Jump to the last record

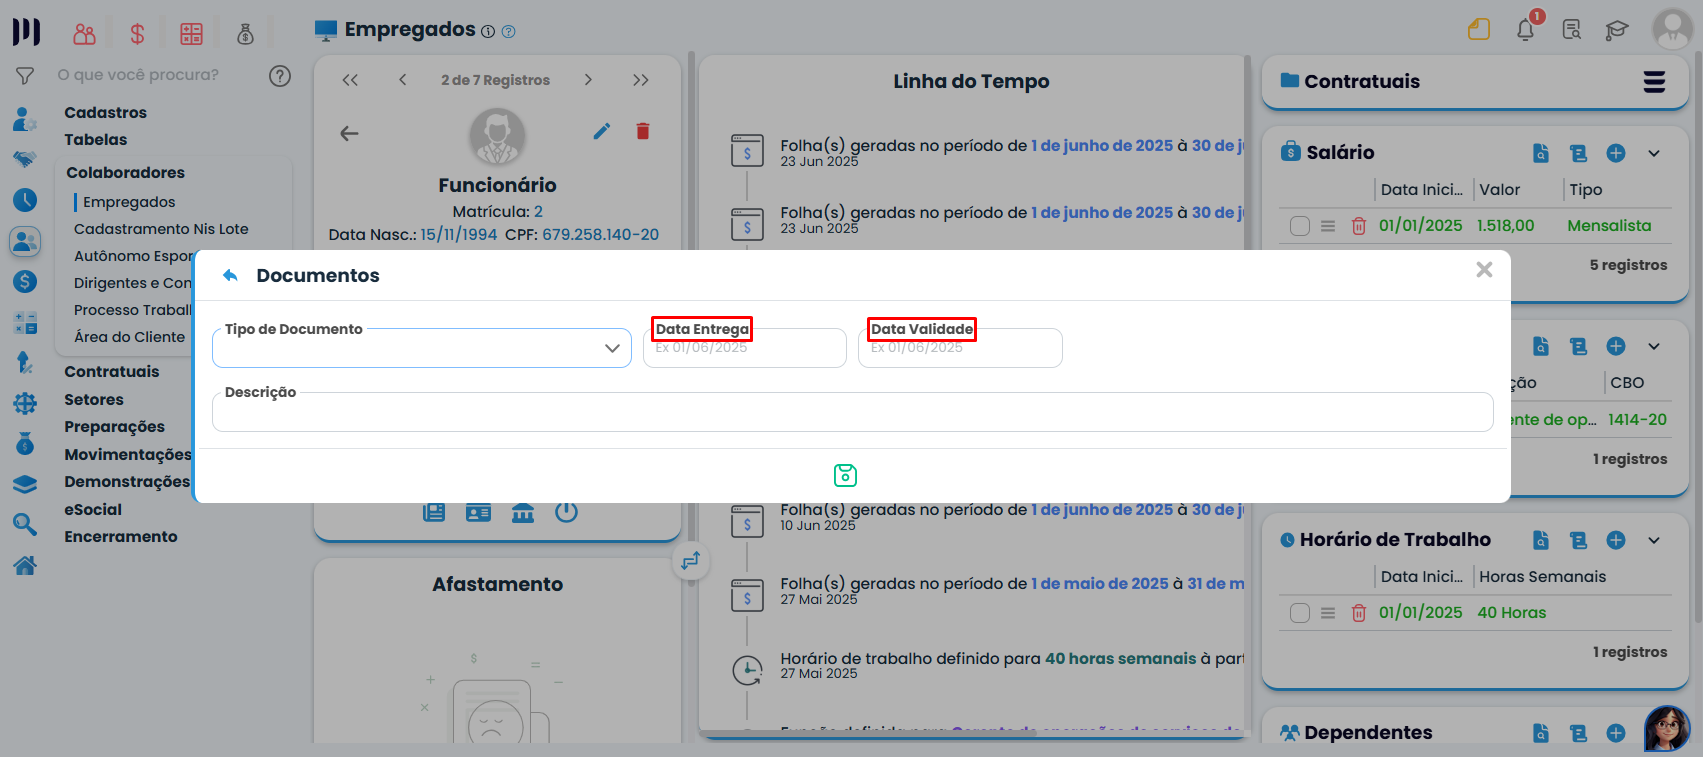click(641, 80)
